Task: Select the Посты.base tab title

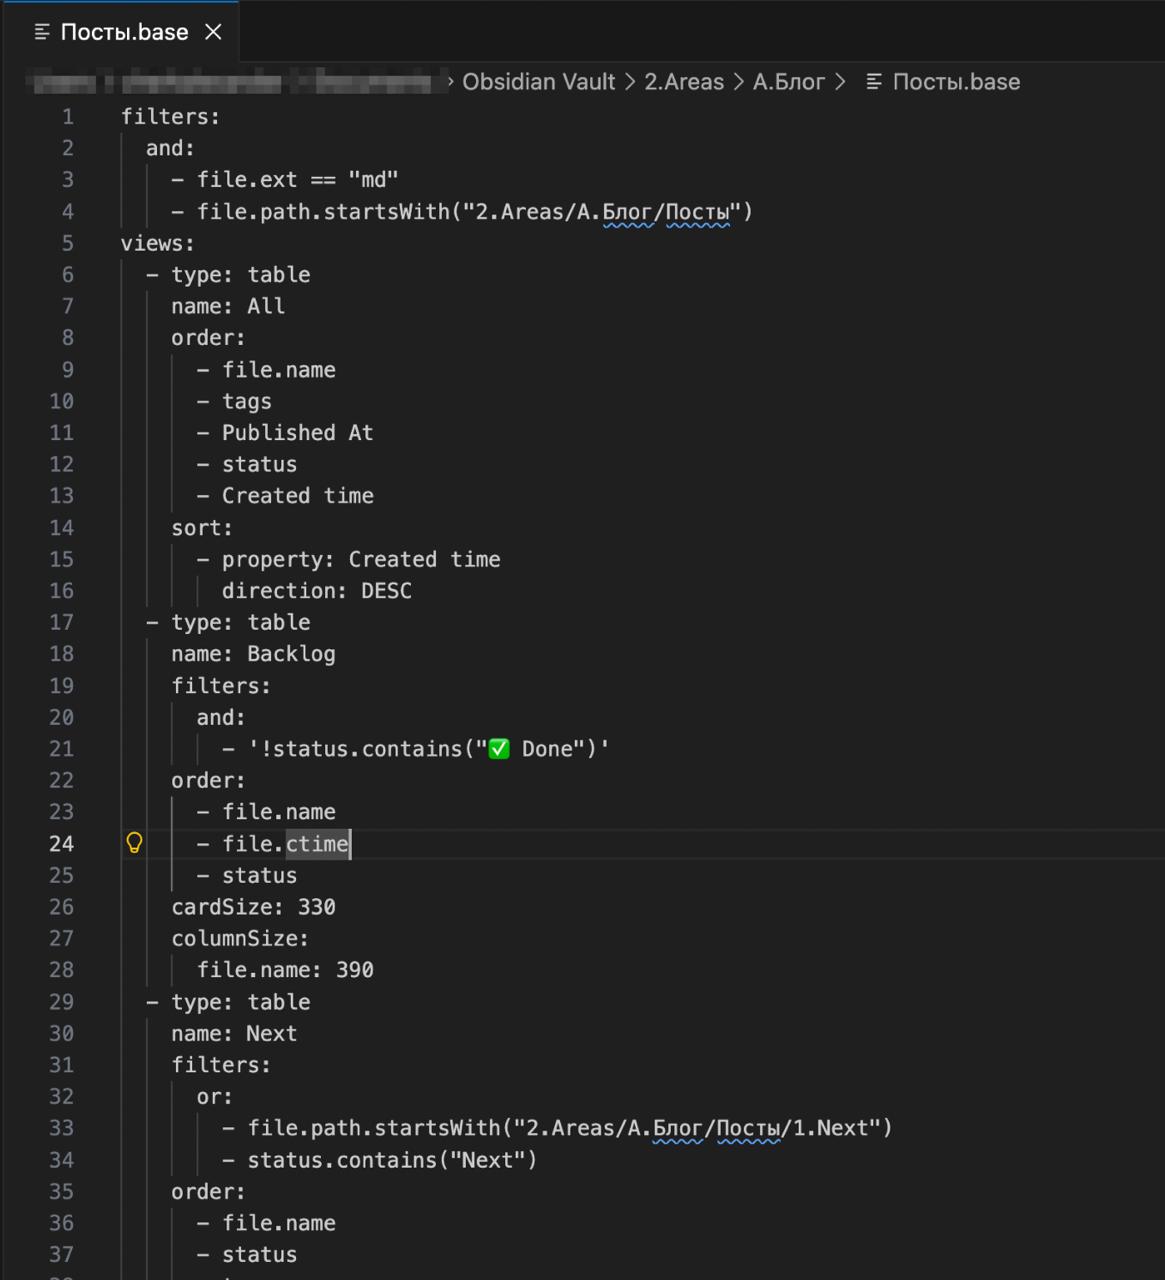Action: coord(124,32)
